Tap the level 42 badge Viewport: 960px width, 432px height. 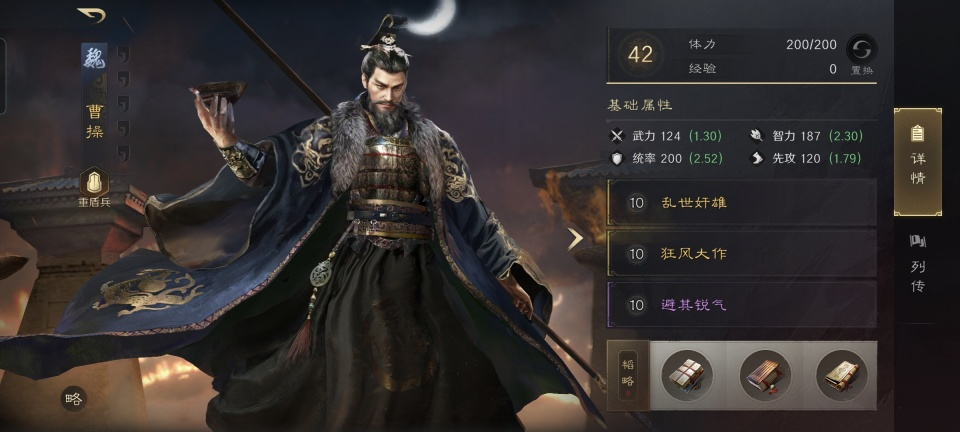(x=640, y=55)
